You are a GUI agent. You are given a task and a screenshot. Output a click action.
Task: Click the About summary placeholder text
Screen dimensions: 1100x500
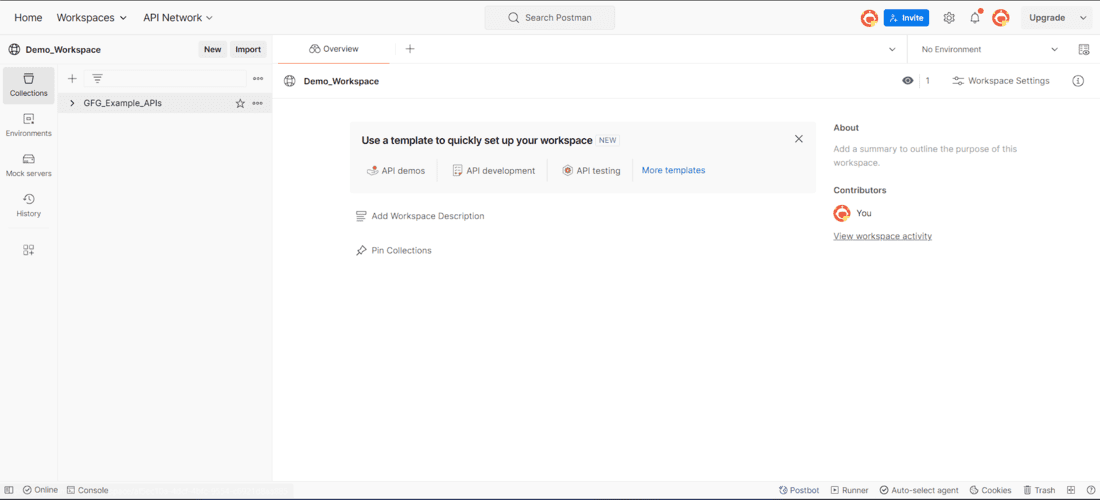pyautogui.click(x=925, y=156)
